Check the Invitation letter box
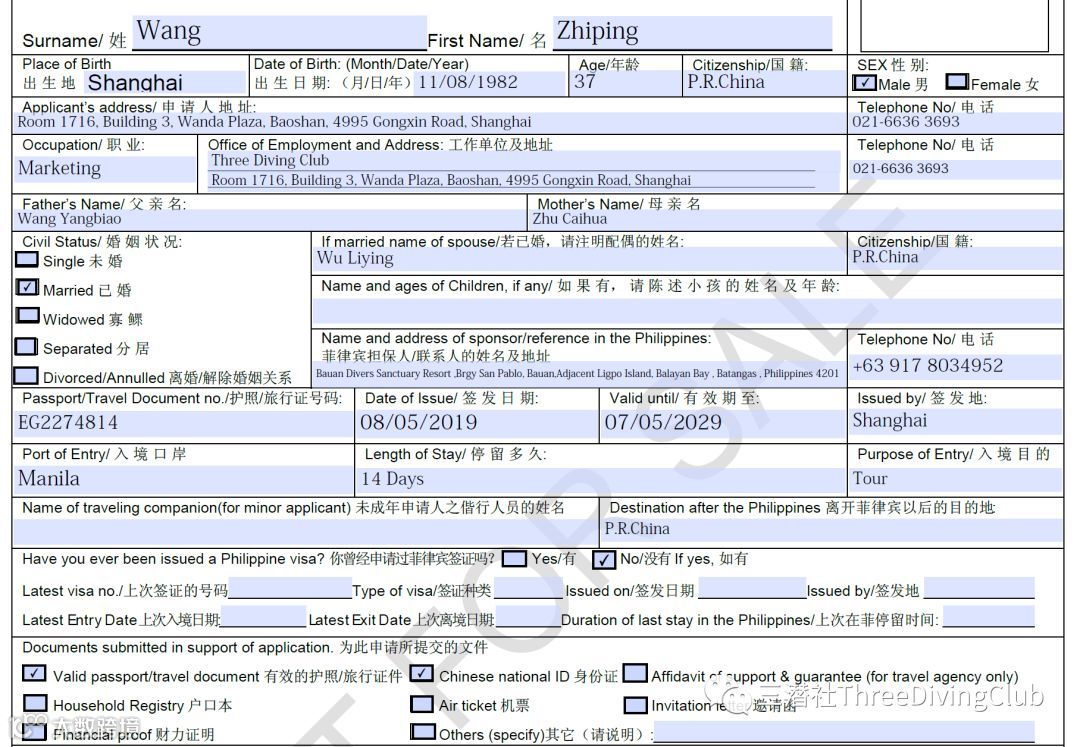The height and width of the screenshot is (747, 1080). point(635,705)
